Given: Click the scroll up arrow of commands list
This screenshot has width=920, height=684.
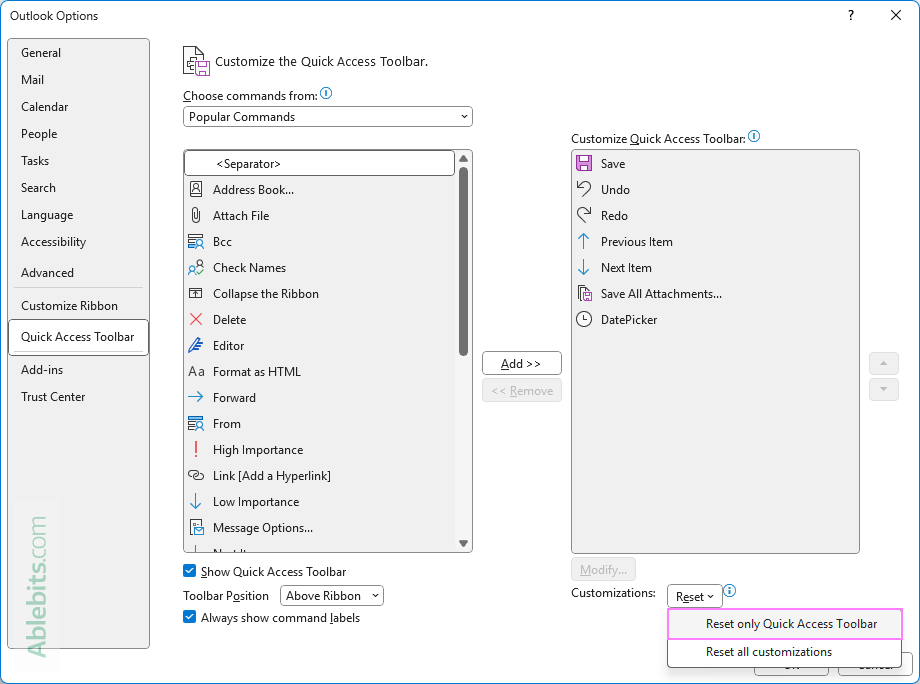Looking at the screenshot, I should pos(464,158).
